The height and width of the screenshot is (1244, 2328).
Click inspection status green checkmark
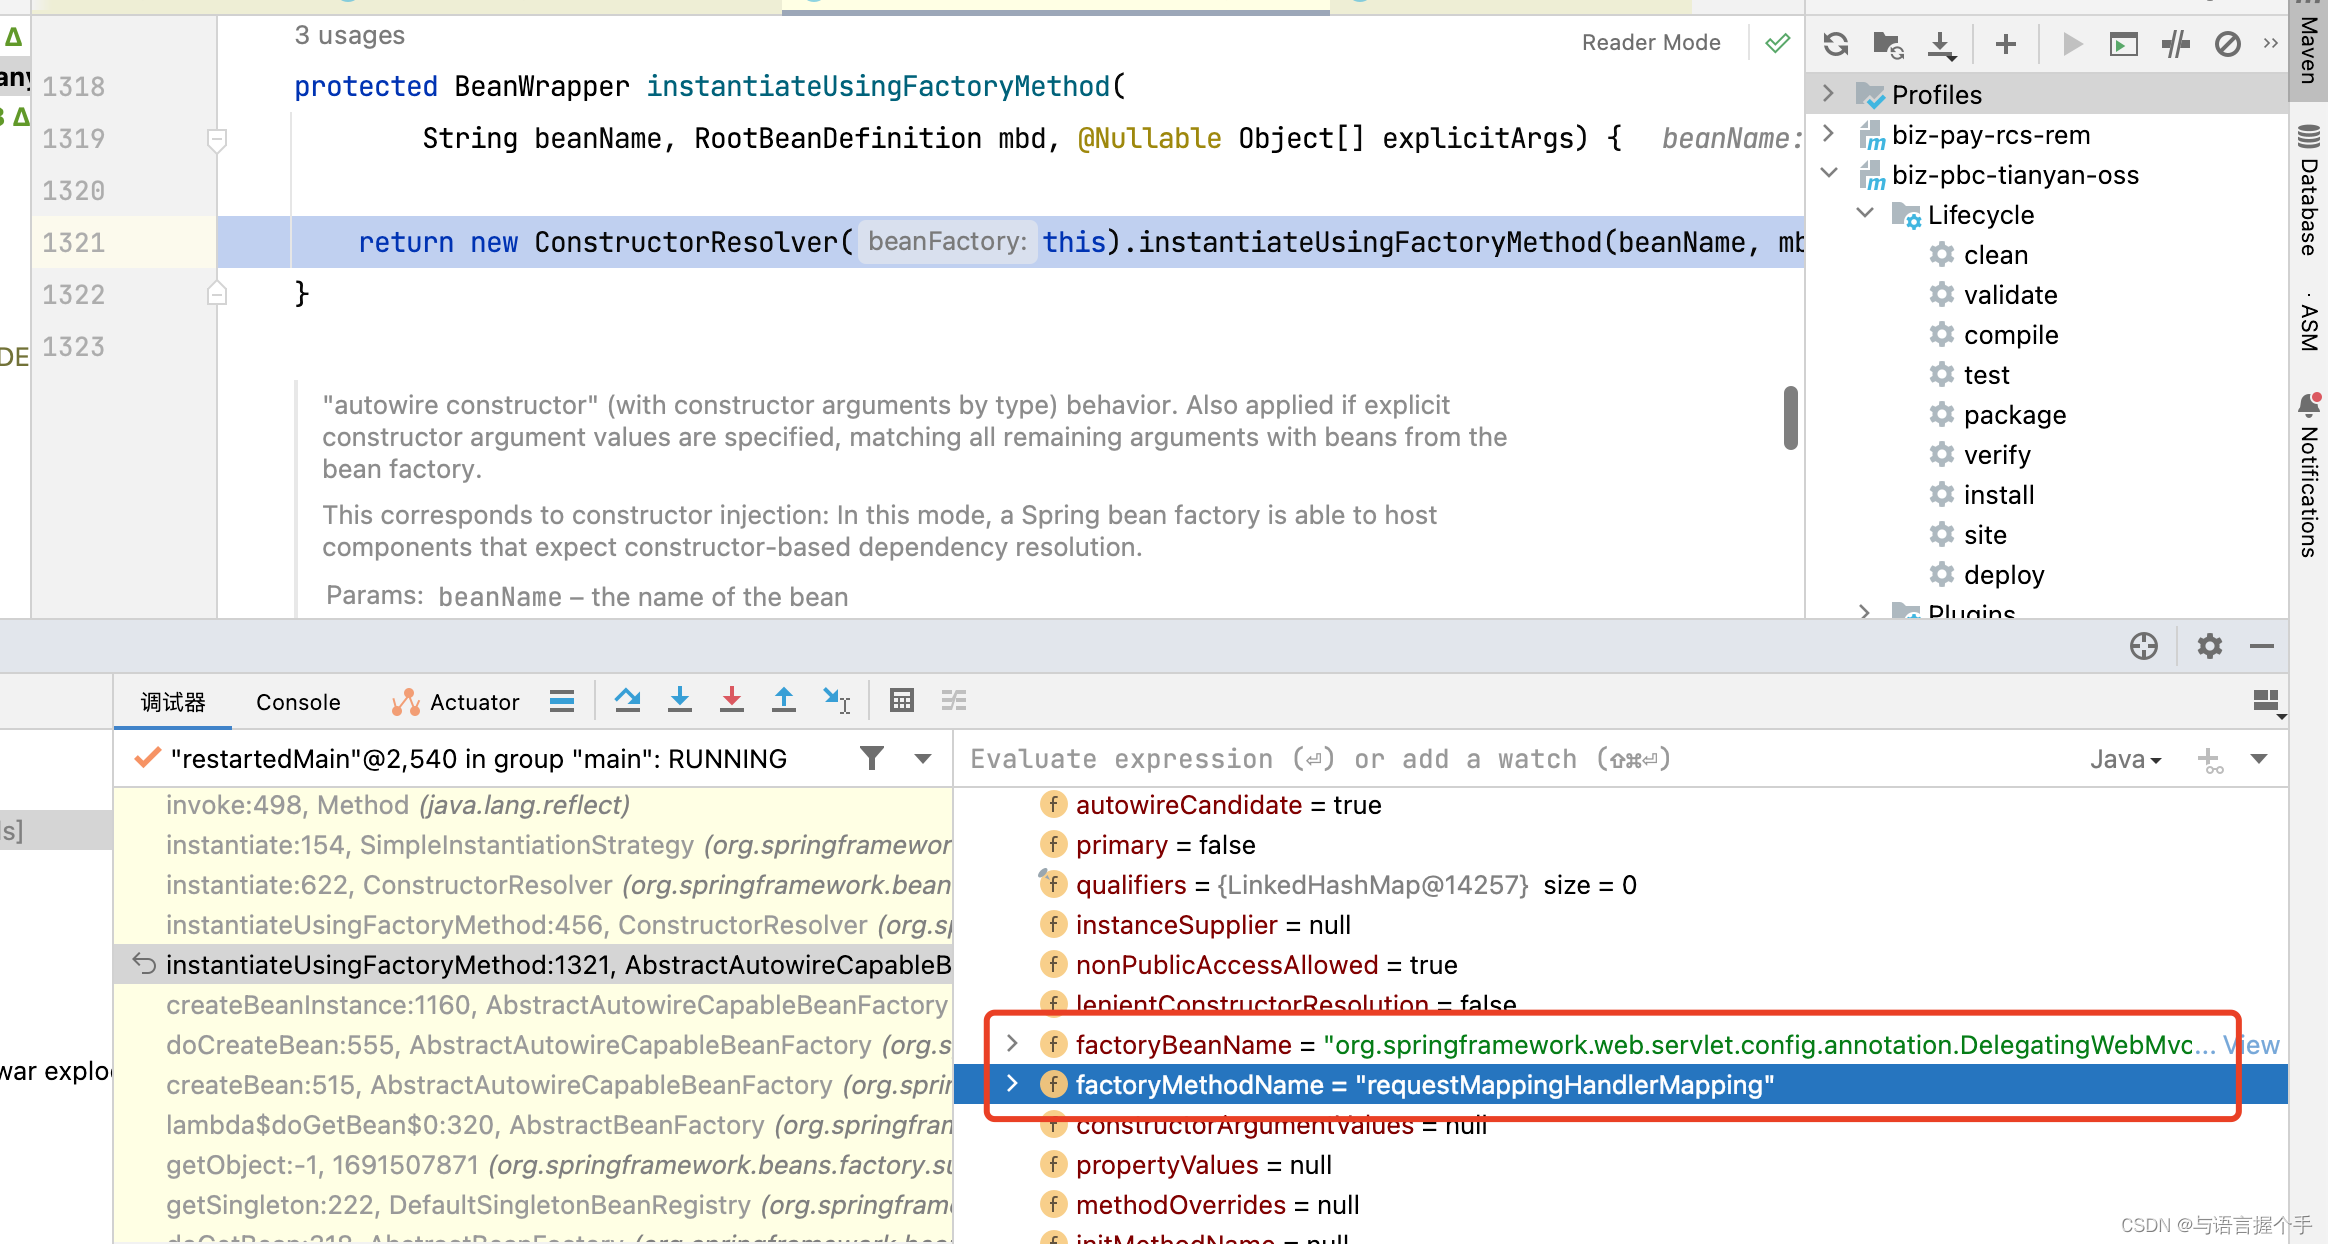pyautogui.click(x=1777, y=43)
